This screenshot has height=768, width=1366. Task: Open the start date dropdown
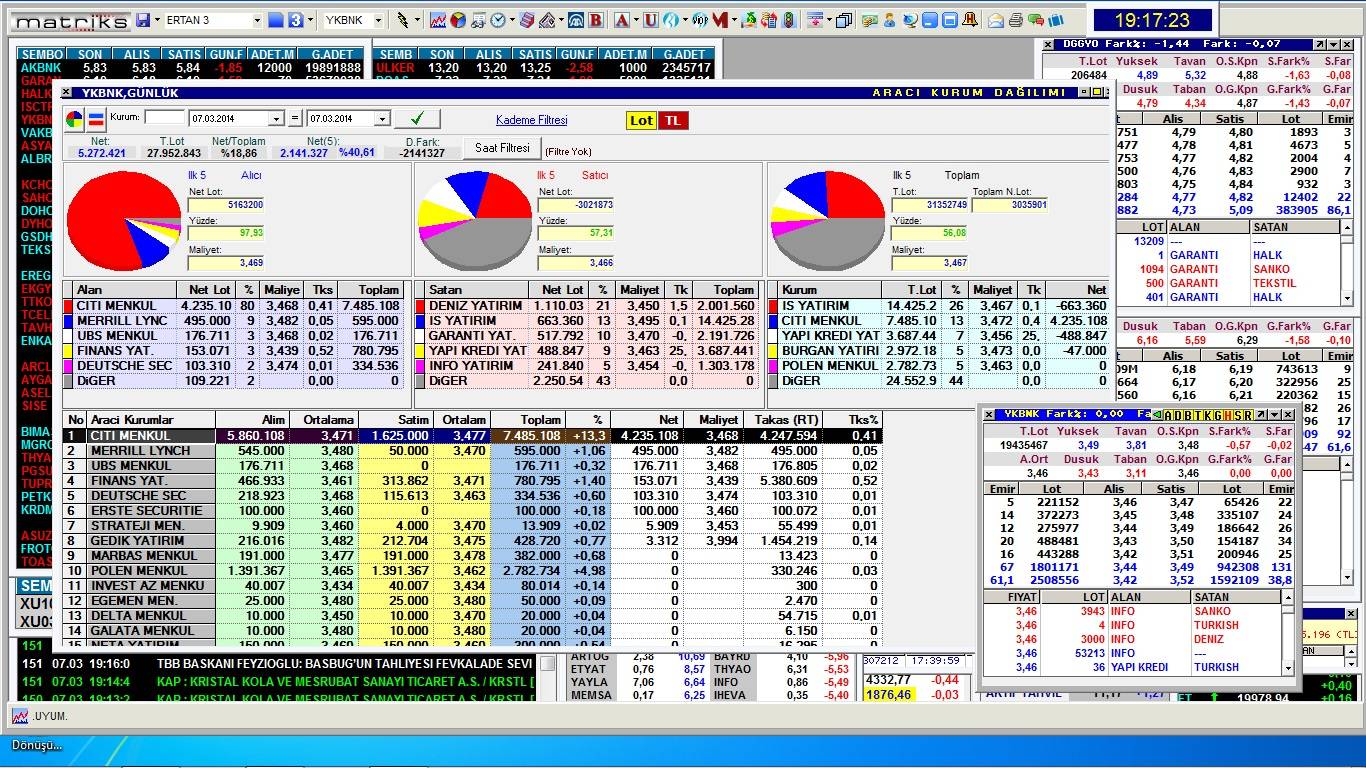click(276, 119)
